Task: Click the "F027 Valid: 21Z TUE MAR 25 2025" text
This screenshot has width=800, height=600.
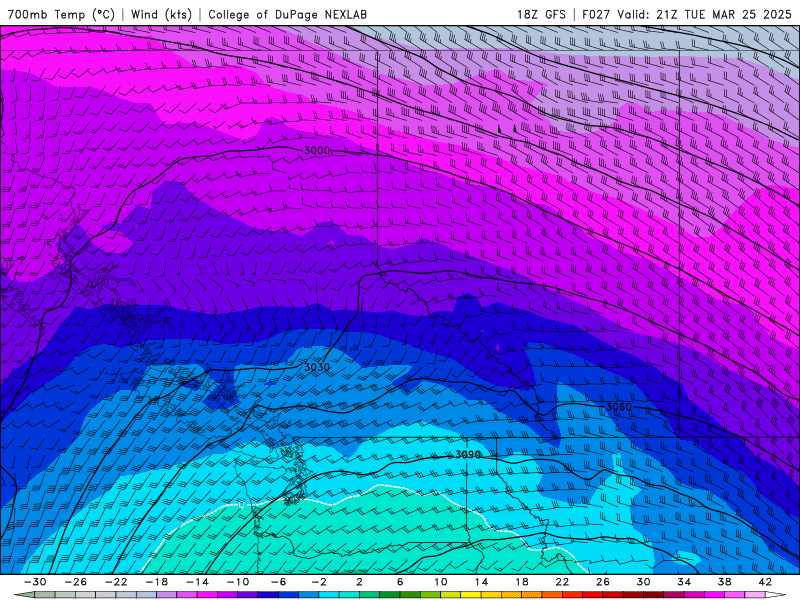Action: click(687, 14)
